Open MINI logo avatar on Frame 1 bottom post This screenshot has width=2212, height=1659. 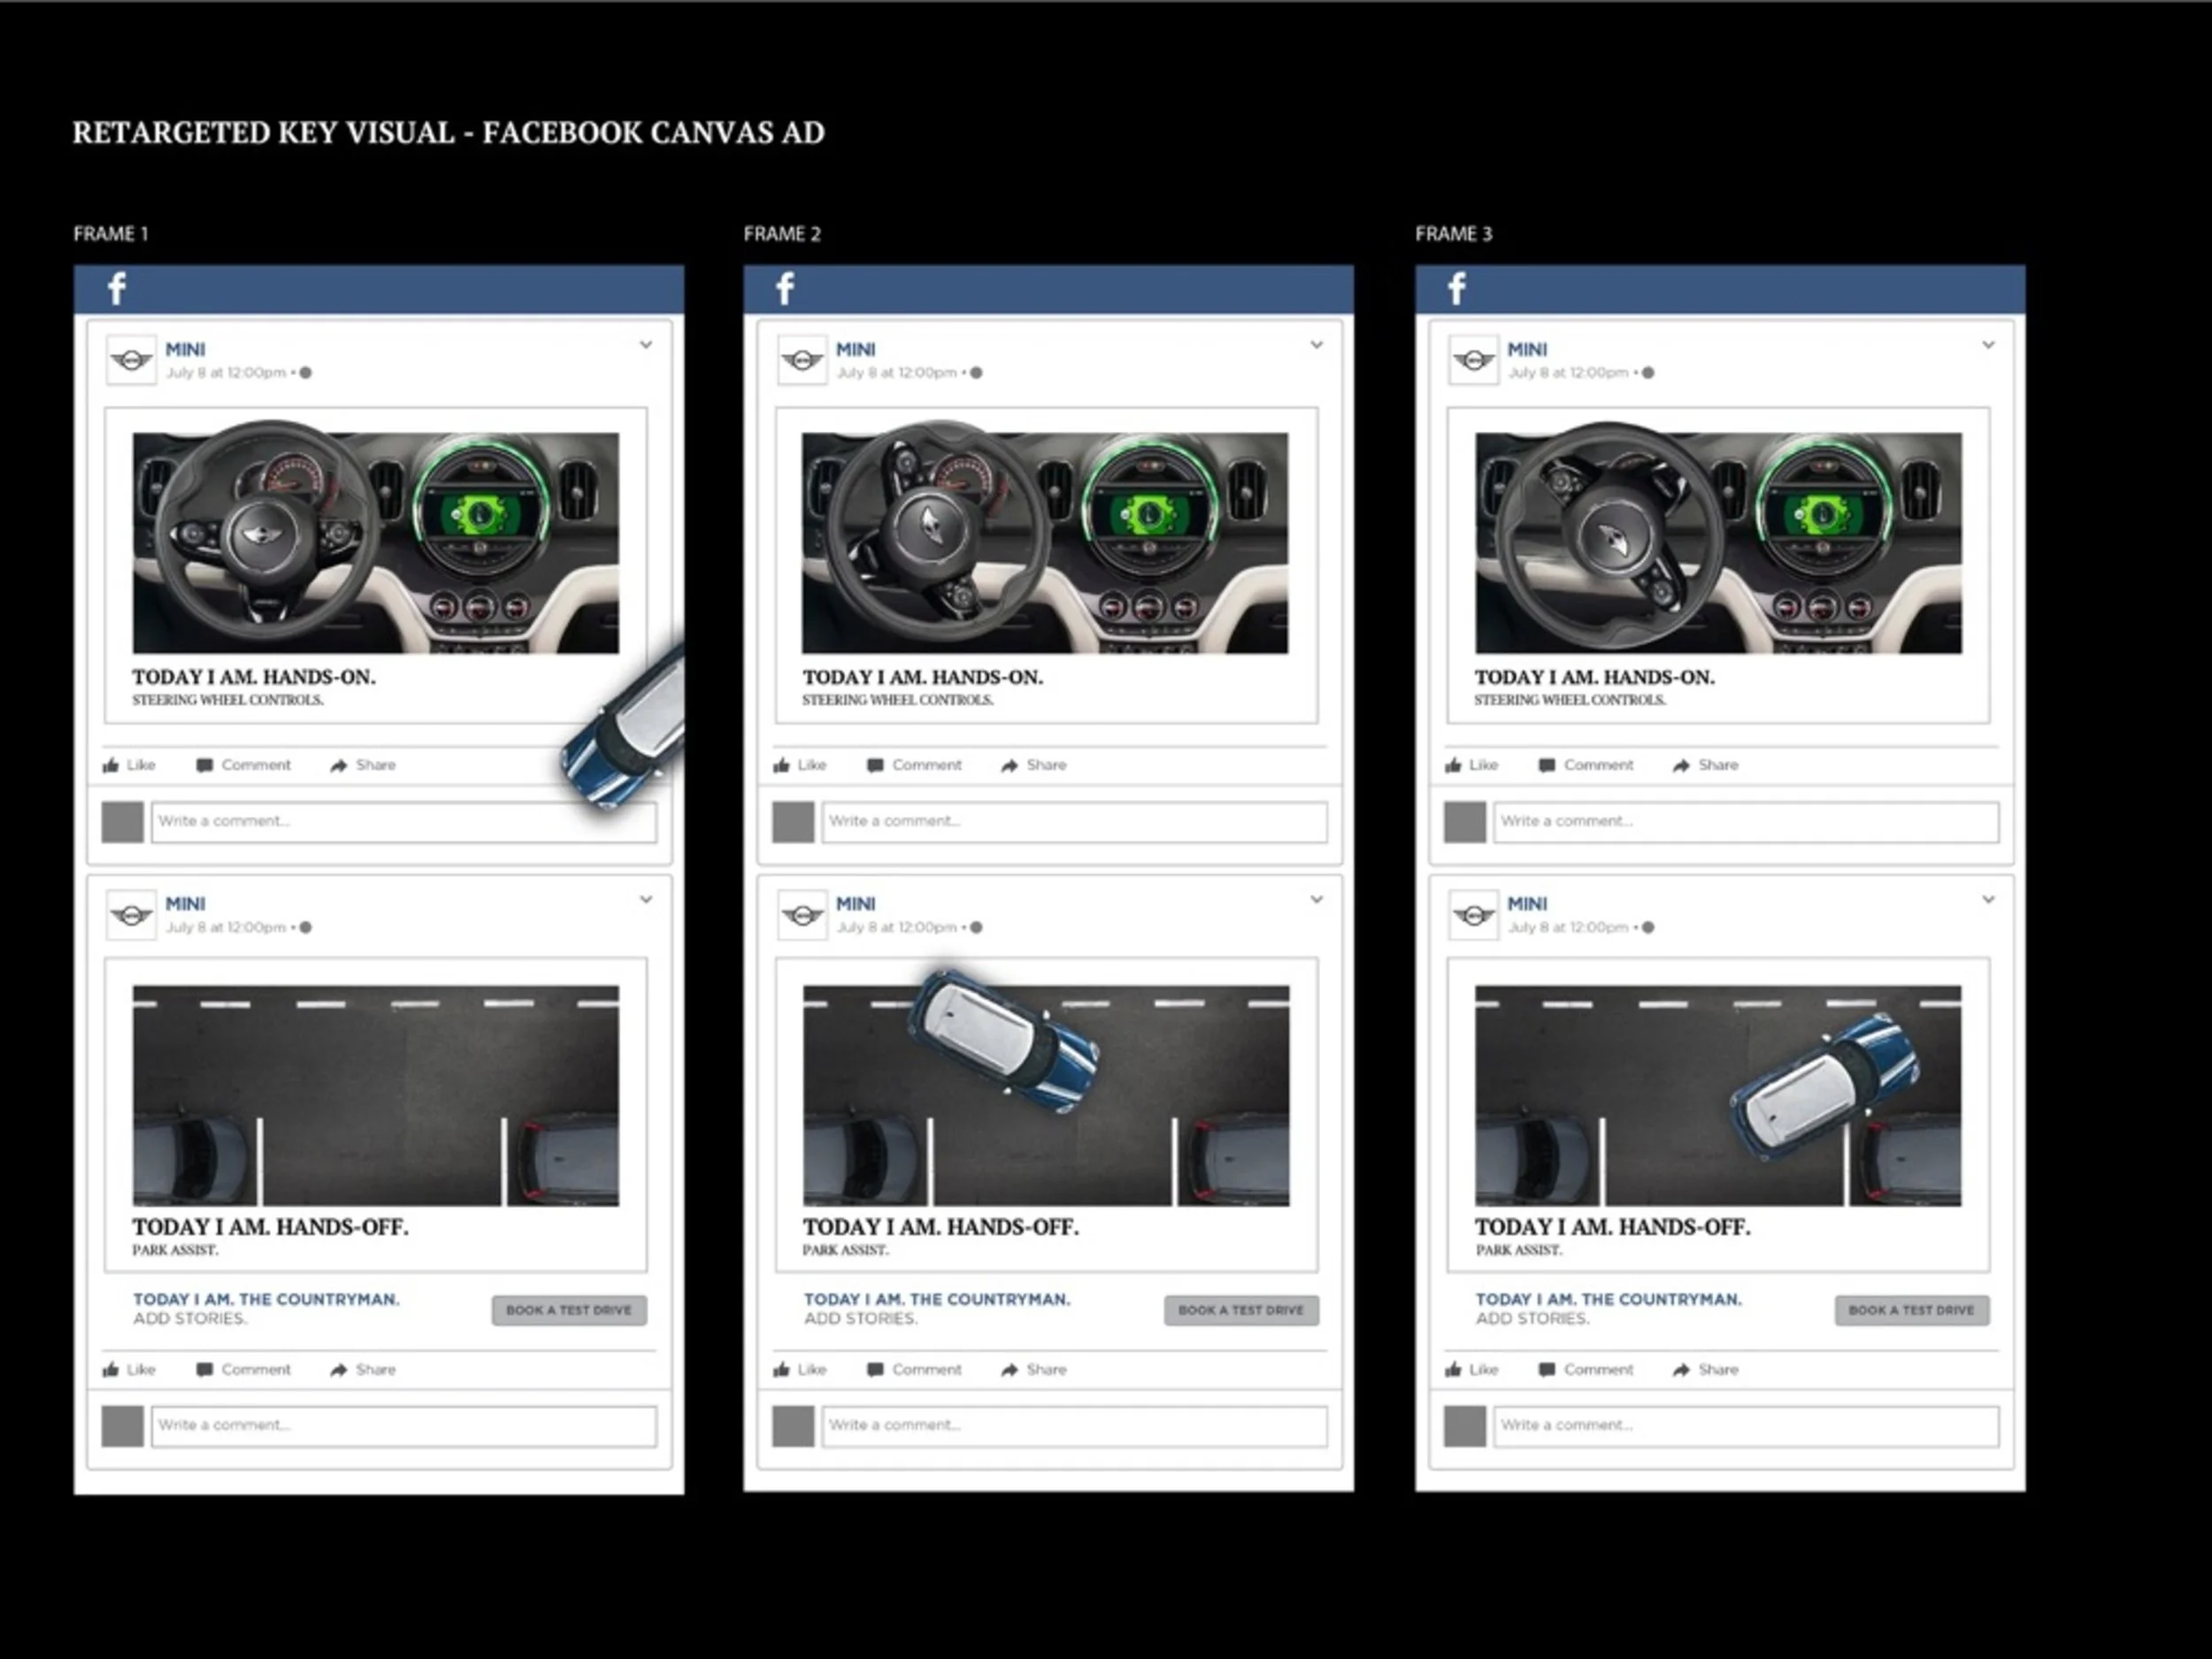(131, 915)
